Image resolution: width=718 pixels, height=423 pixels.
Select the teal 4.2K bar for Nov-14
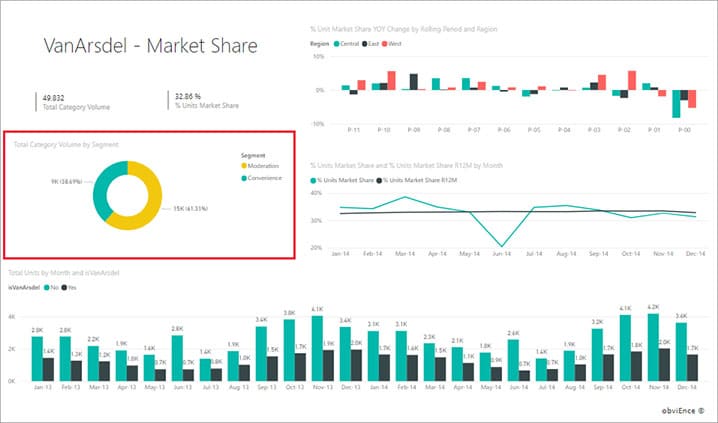[x=653, y=347]
